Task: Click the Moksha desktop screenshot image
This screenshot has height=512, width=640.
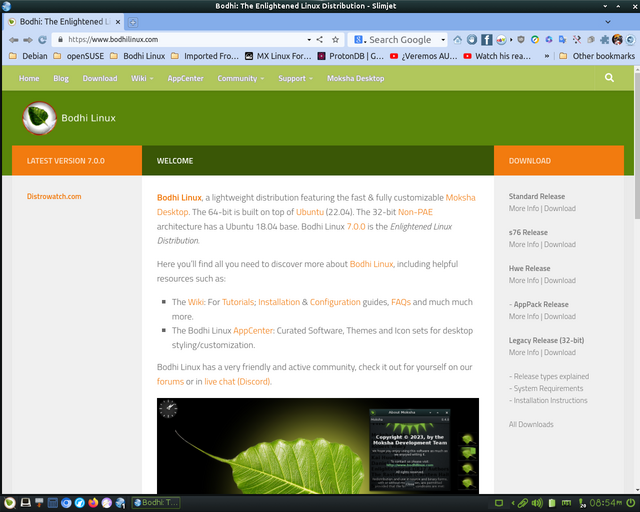Action: 318,446
